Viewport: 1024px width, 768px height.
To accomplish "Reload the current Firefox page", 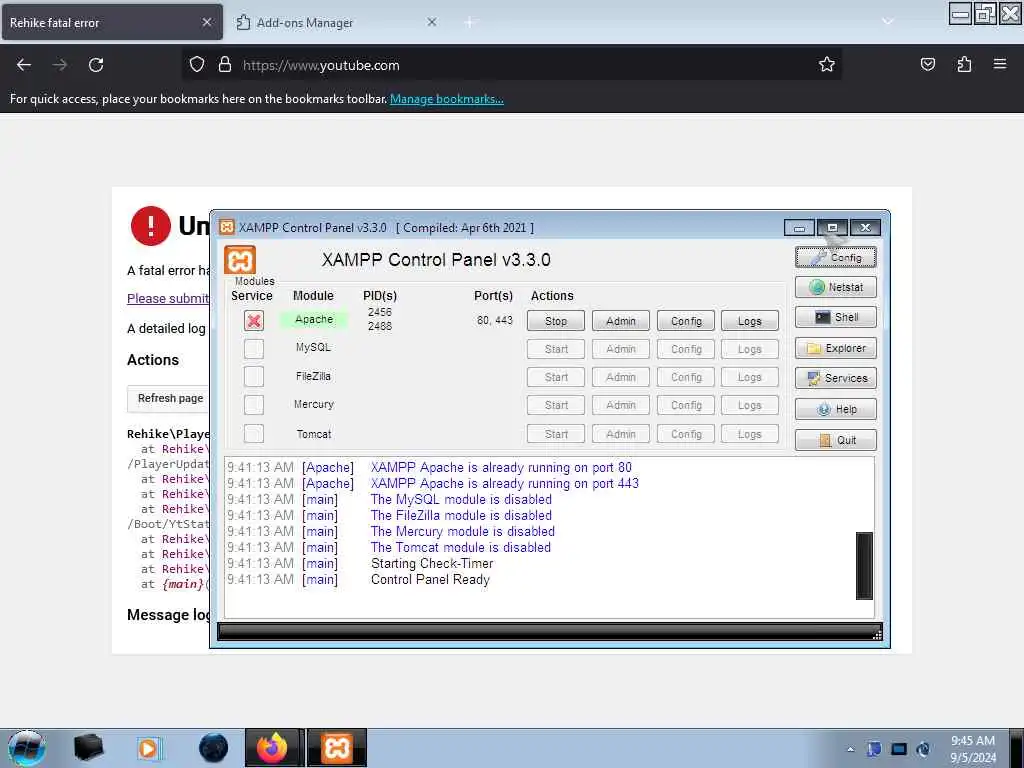I will (x=96, y=65).
